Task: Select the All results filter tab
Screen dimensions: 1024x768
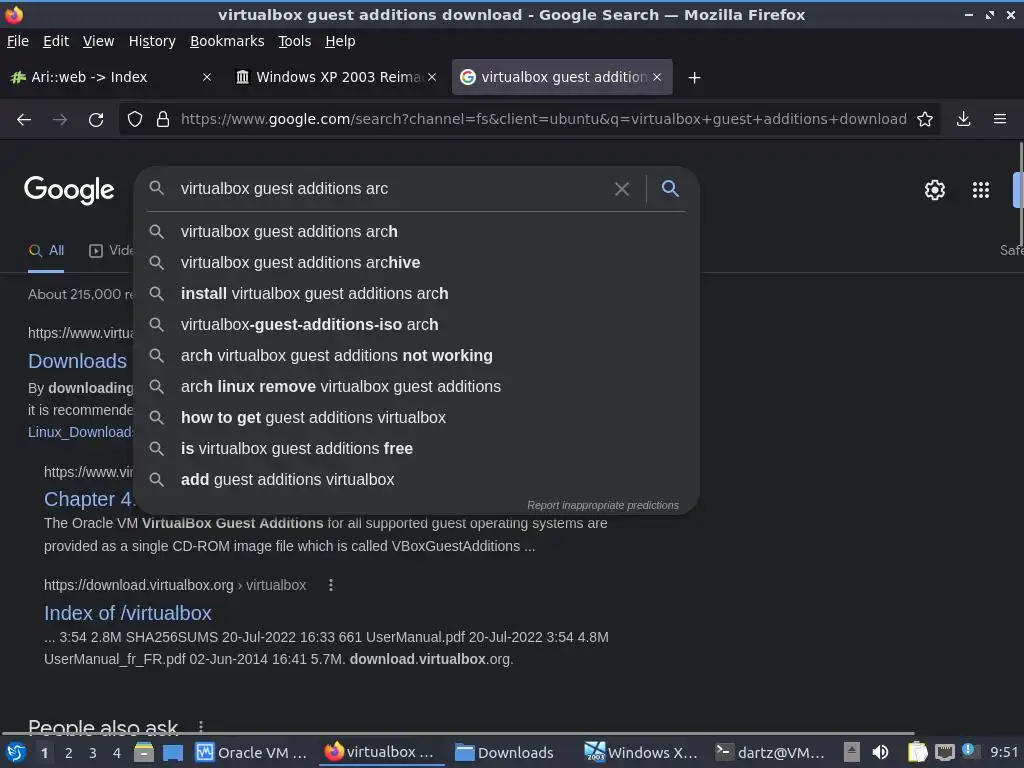Action: pos(46,251)
